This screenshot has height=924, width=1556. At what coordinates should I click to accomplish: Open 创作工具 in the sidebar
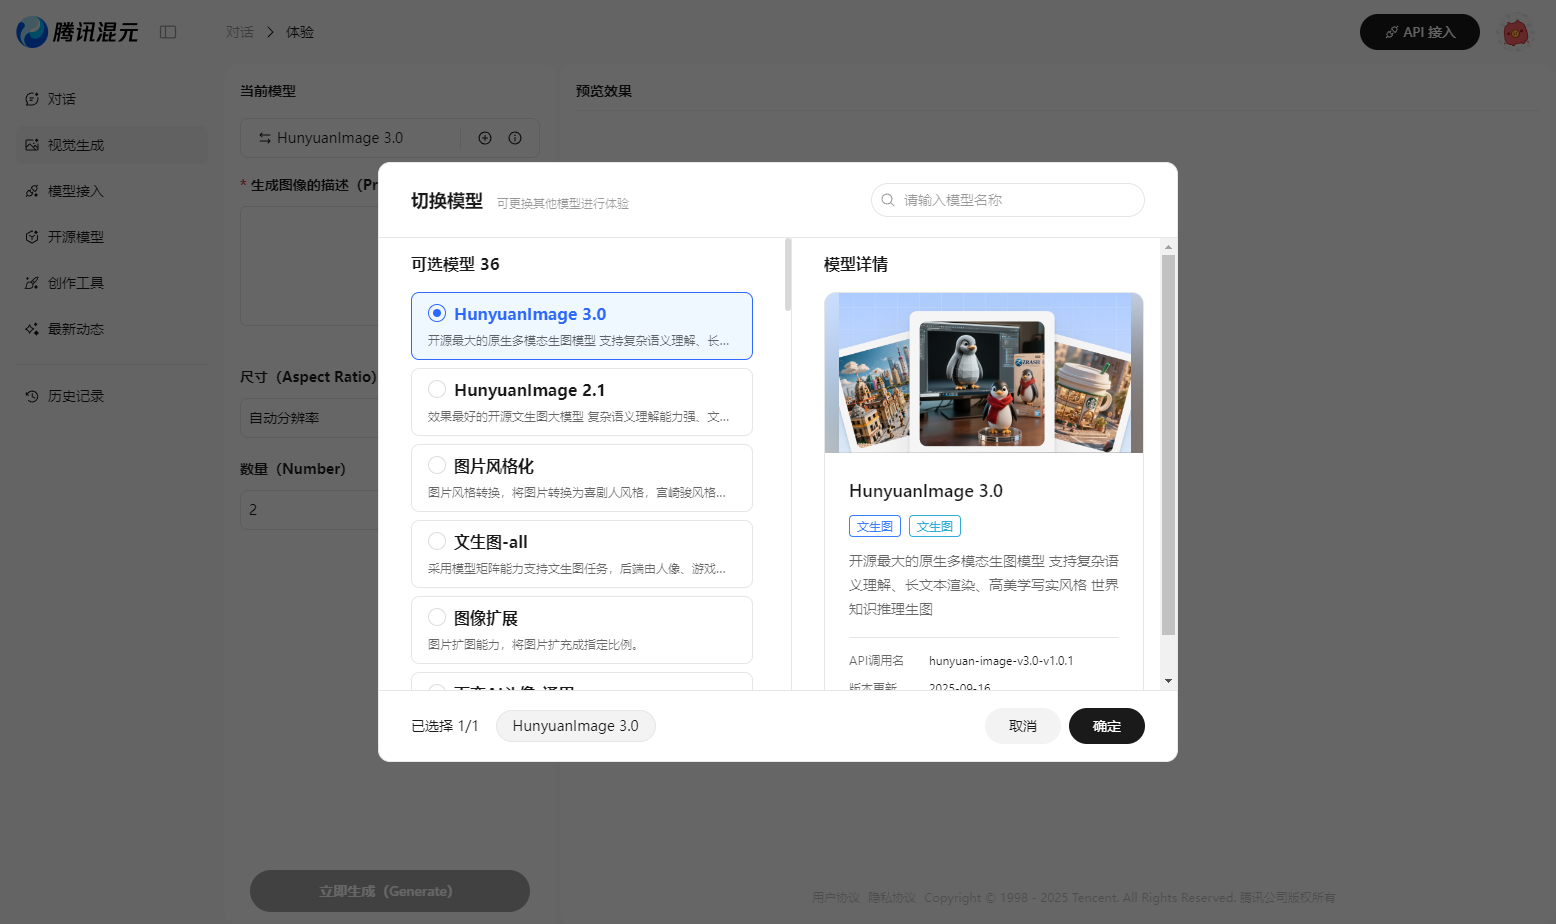(112, 283)
